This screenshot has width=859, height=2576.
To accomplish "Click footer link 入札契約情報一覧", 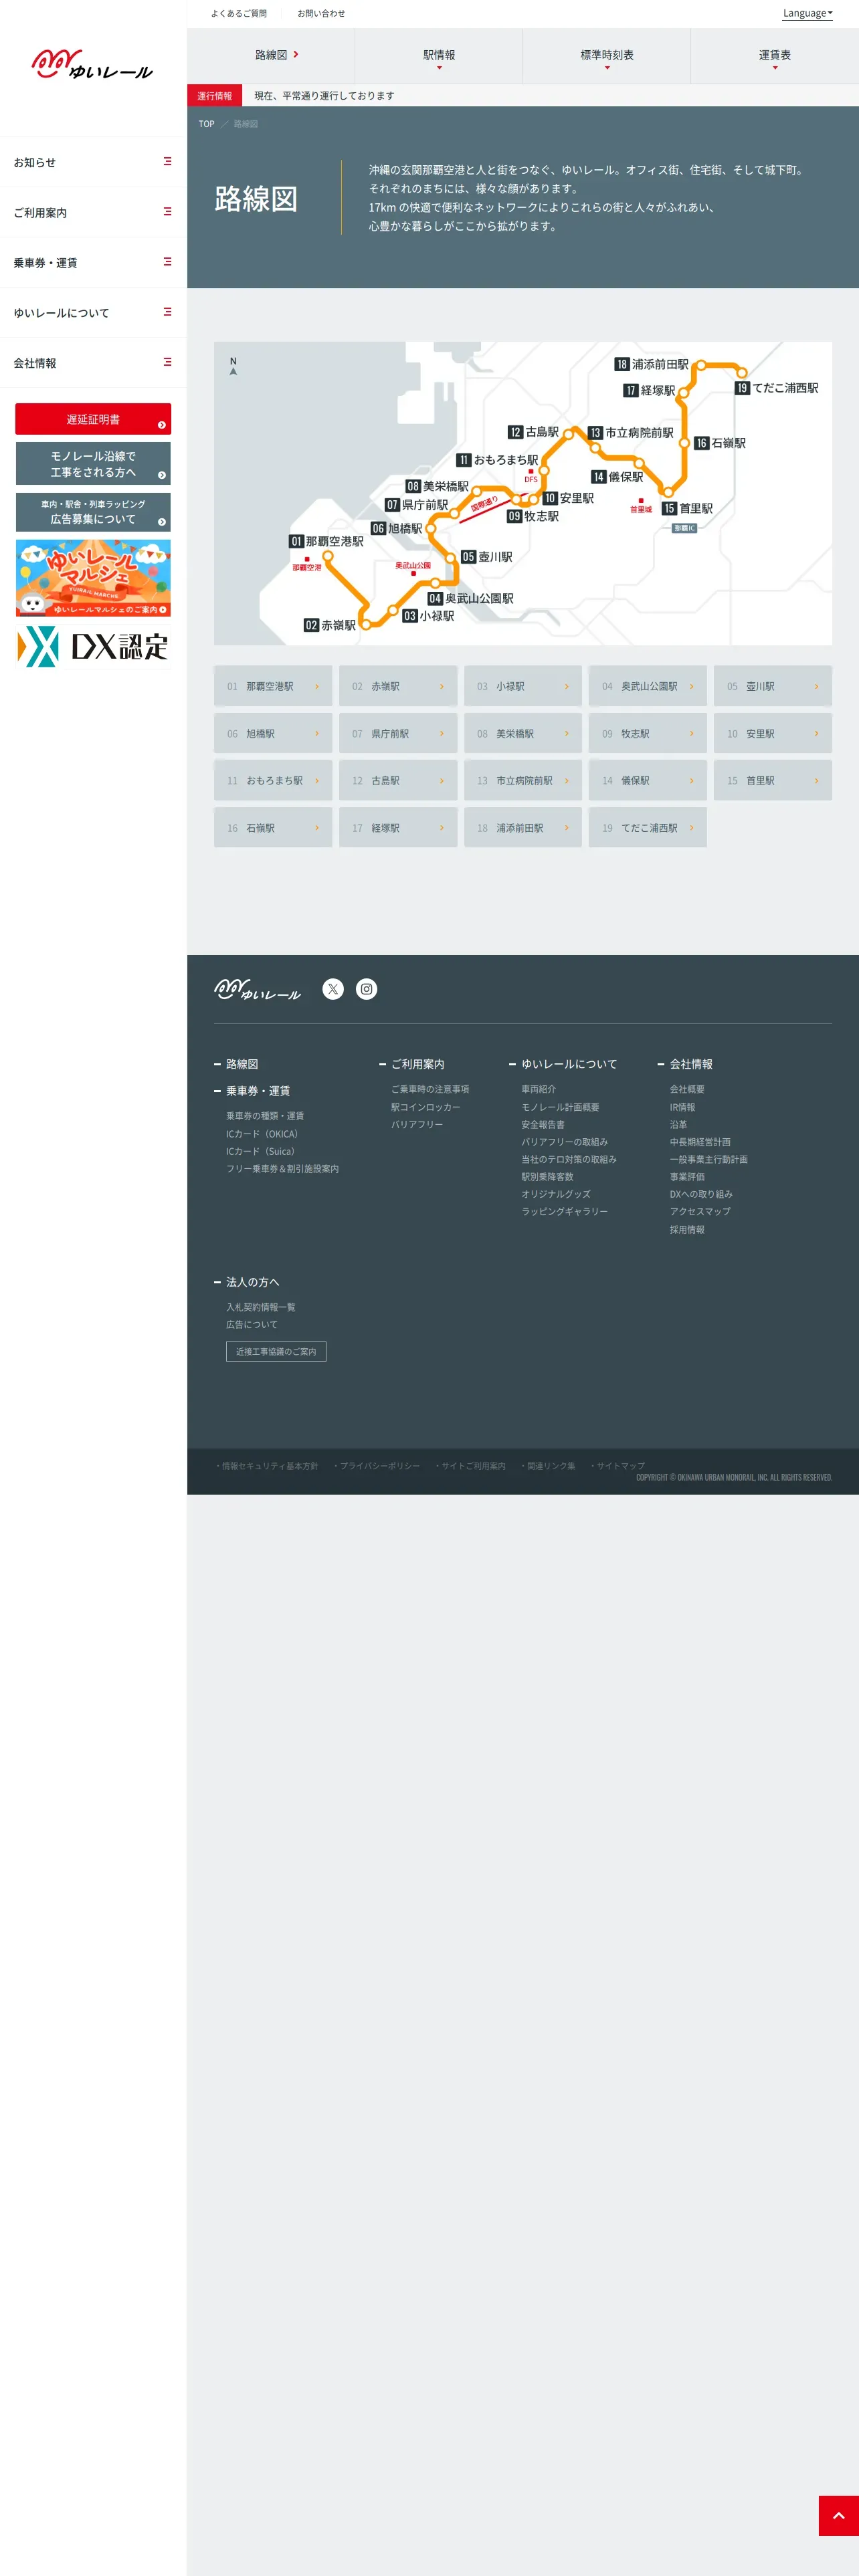I will [260, 1307].
